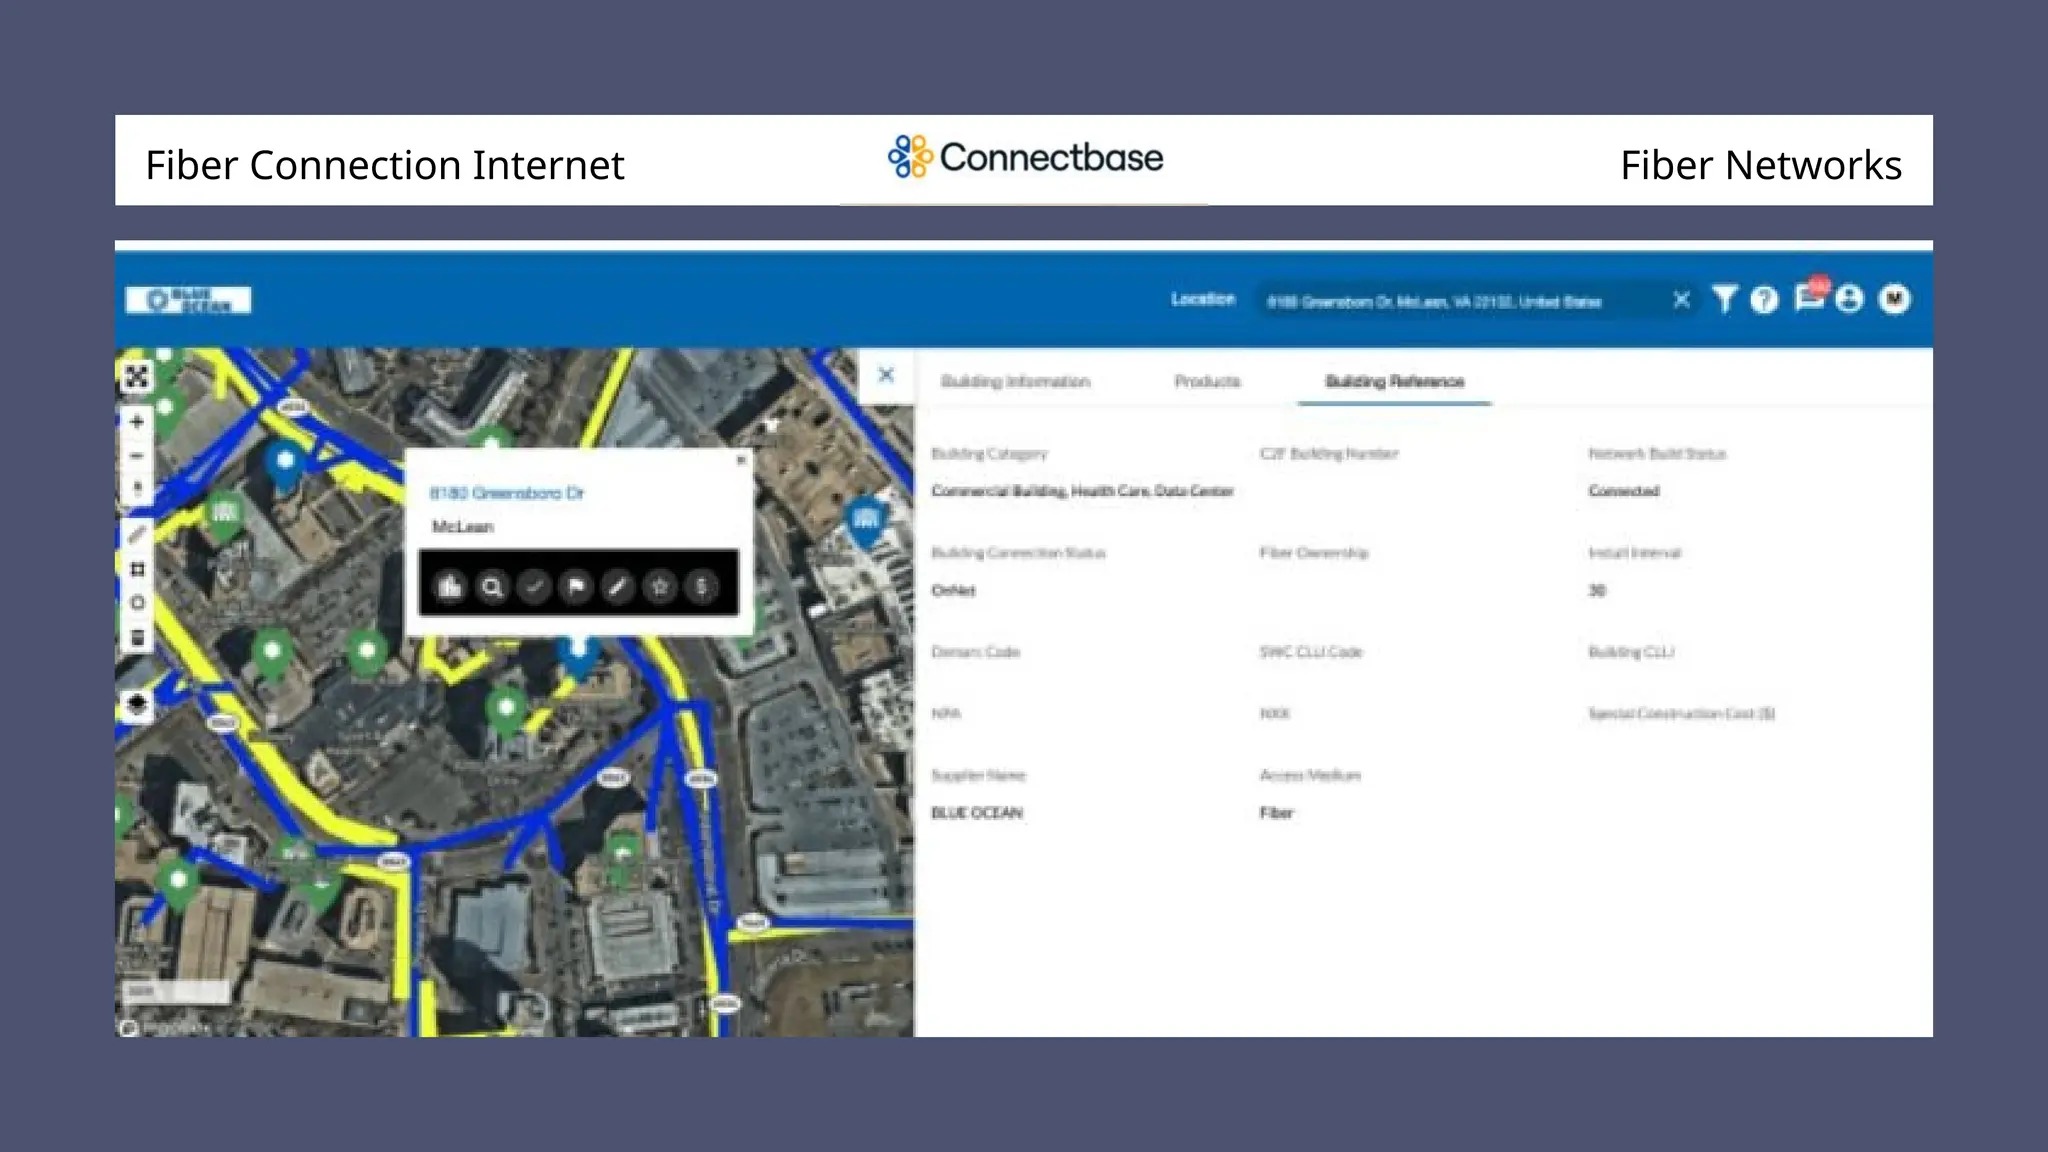Click the fullscreen map expand icon
Image resolution: width=2048 pixels, height=1152 pixels.
137,377
